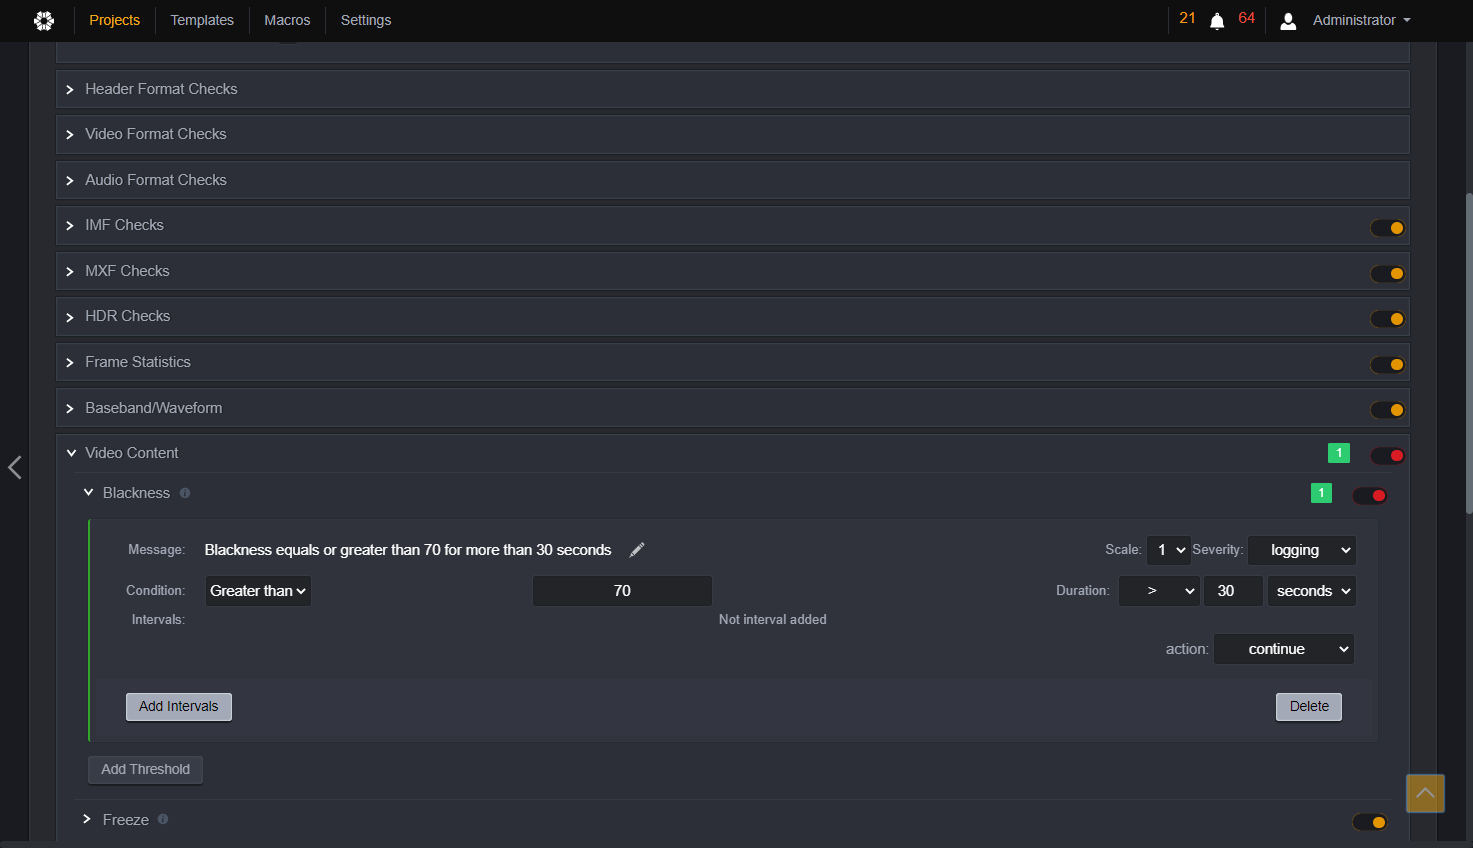
Task: Open the Severity 'logging' dropdown
Action: point(1302,550)
